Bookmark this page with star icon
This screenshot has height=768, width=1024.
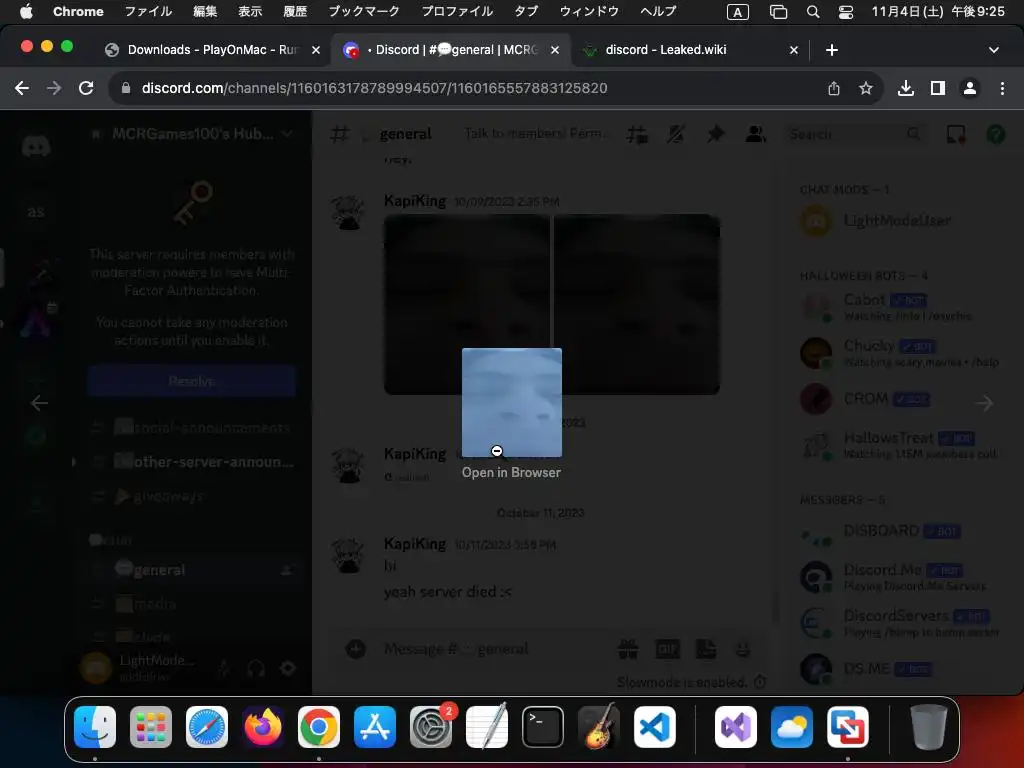[866, 88]
